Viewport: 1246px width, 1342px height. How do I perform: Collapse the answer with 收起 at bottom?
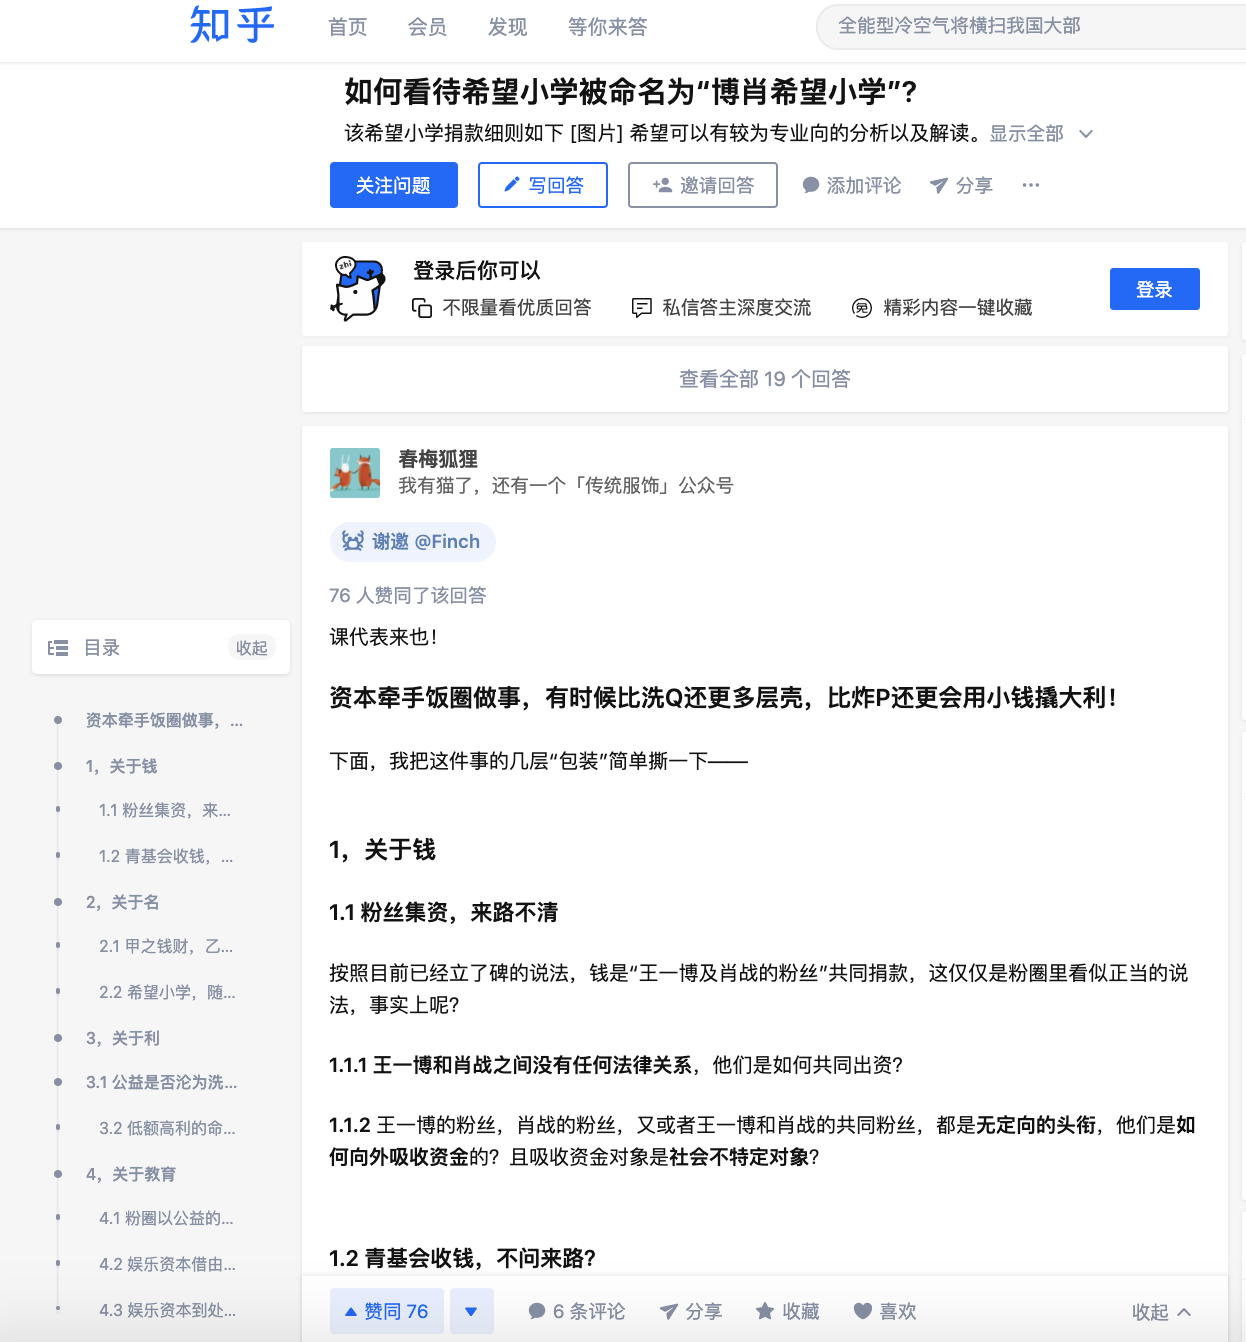[1160, 1312]
